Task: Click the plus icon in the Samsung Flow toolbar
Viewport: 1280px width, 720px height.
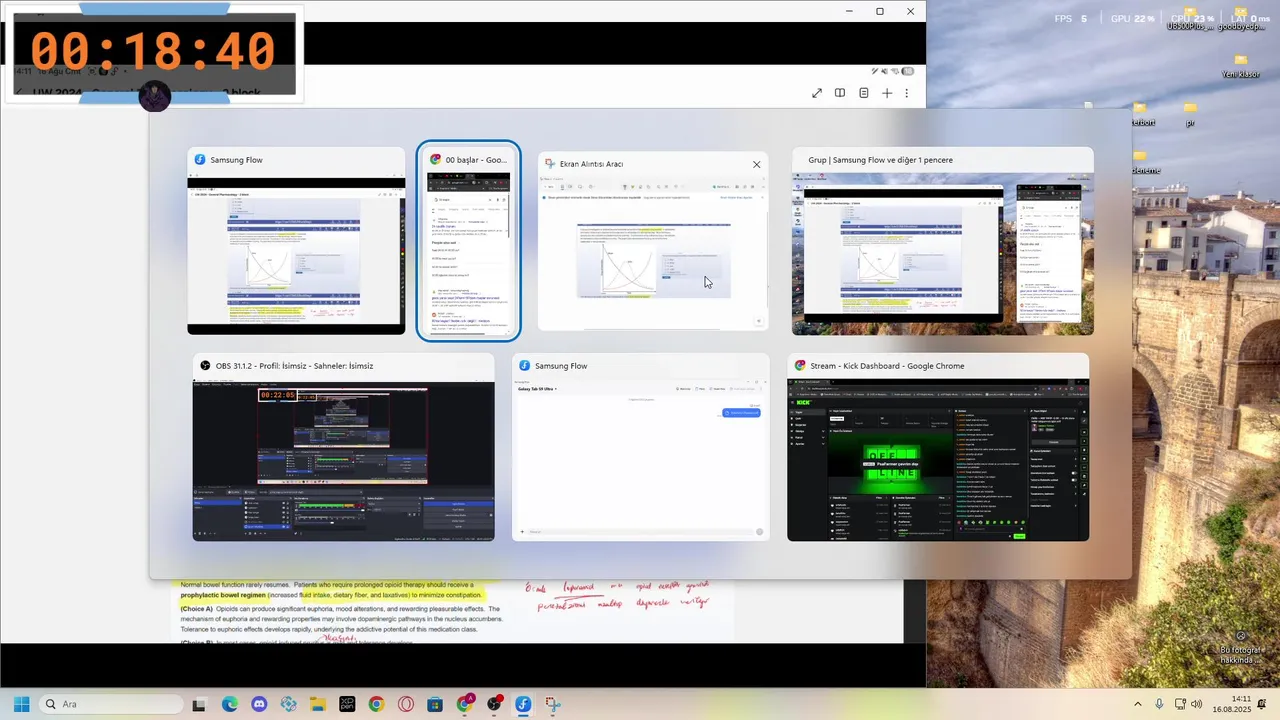Action: pos(887,93)
